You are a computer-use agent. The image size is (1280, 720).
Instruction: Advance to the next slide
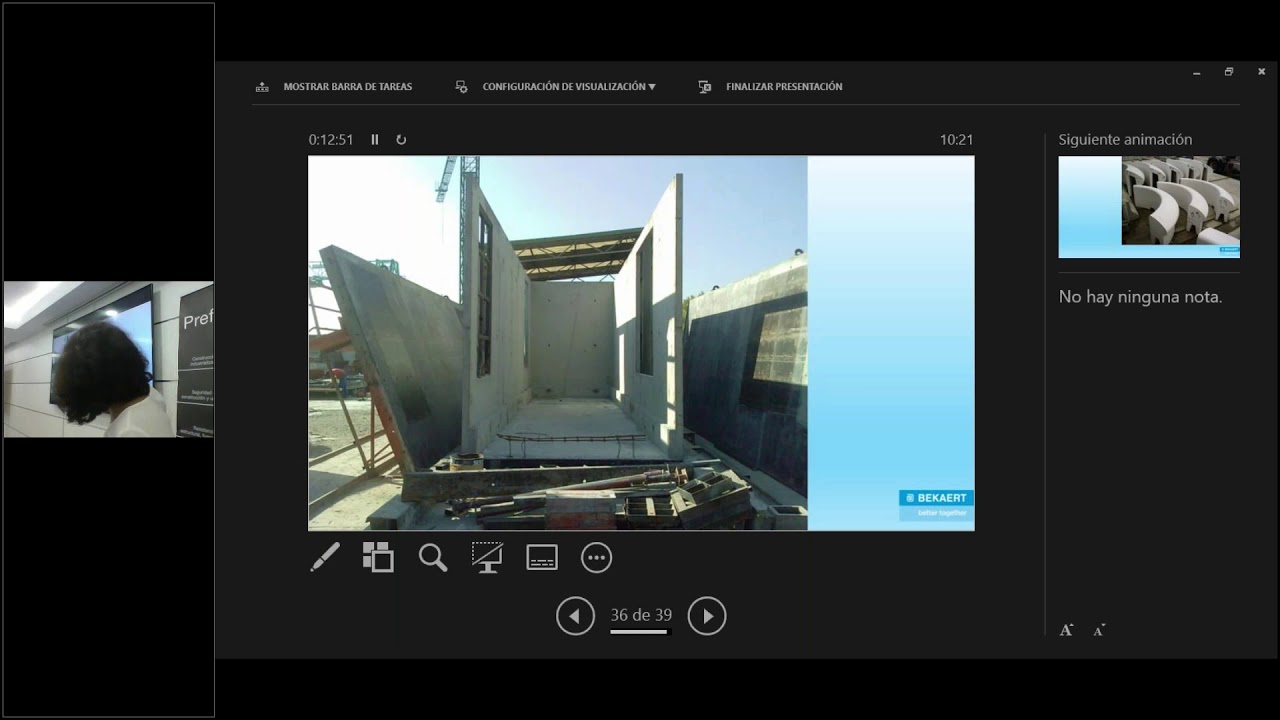tap(707, 616)
